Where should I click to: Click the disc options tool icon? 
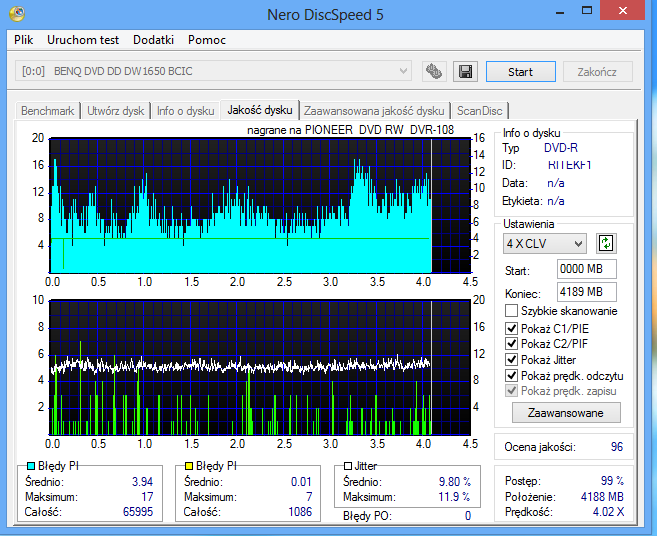point(434,72)
